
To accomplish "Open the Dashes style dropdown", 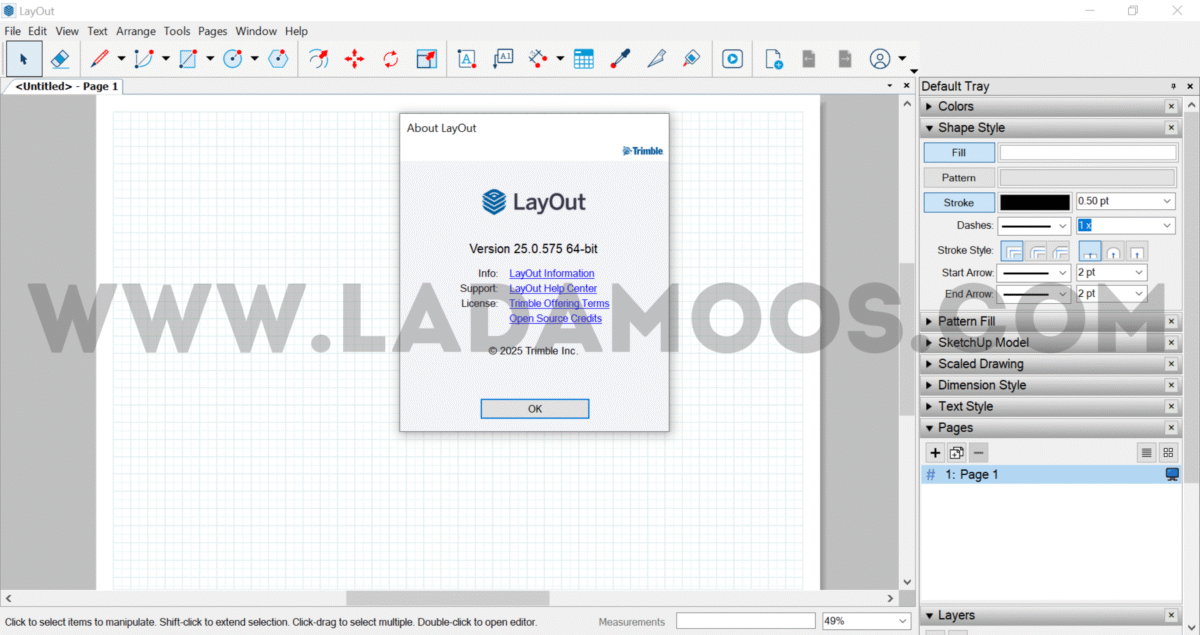I will pos(1035,226).
